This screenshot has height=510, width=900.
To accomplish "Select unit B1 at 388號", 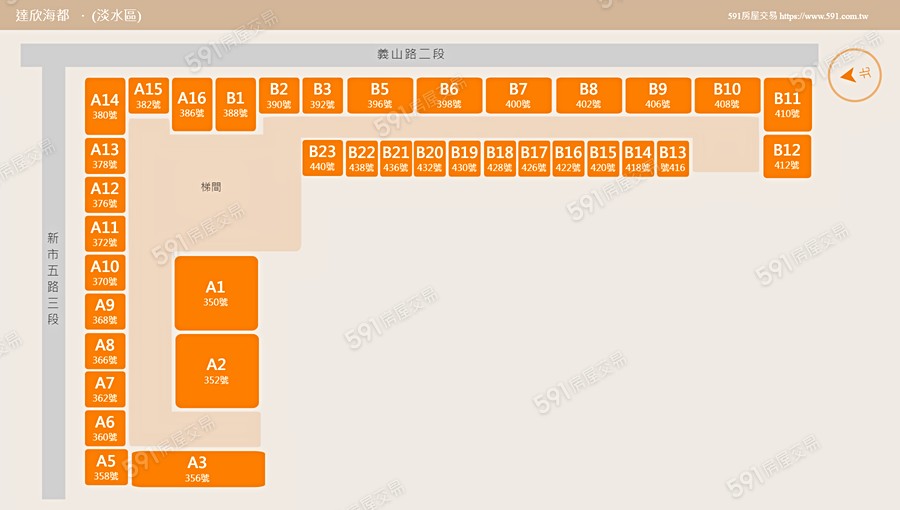I will pos(236,104).
